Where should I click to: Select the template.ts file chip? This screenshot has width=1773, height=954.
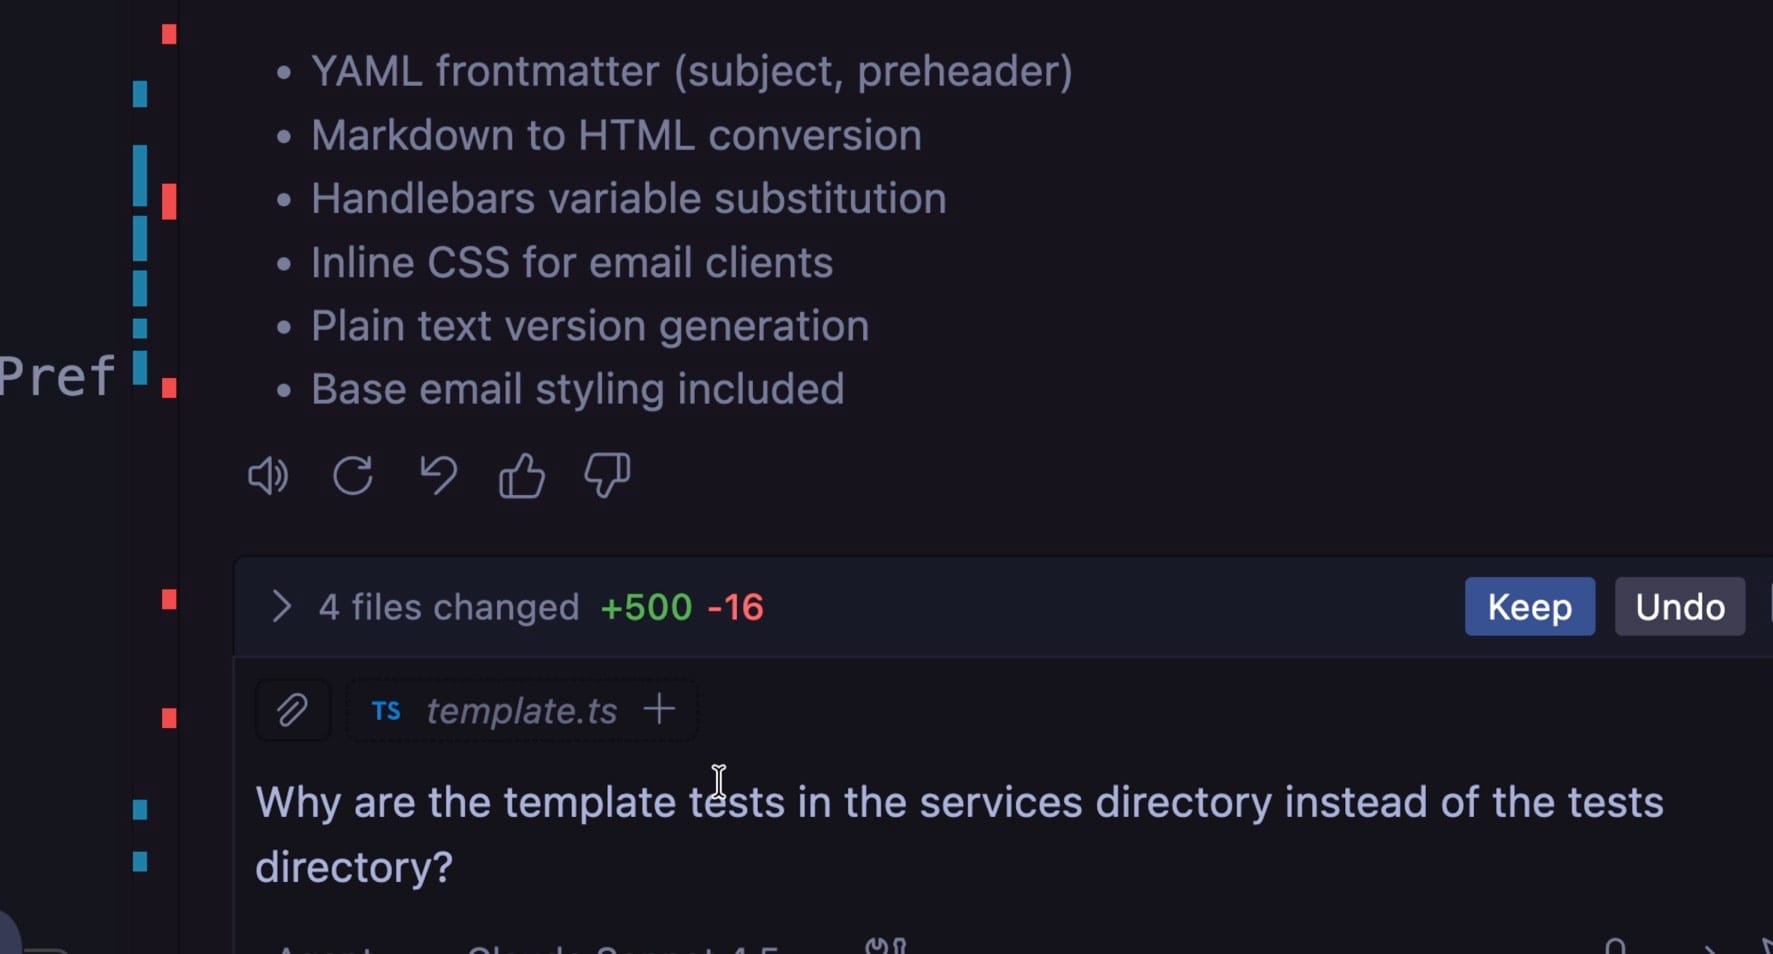[521, 710]
